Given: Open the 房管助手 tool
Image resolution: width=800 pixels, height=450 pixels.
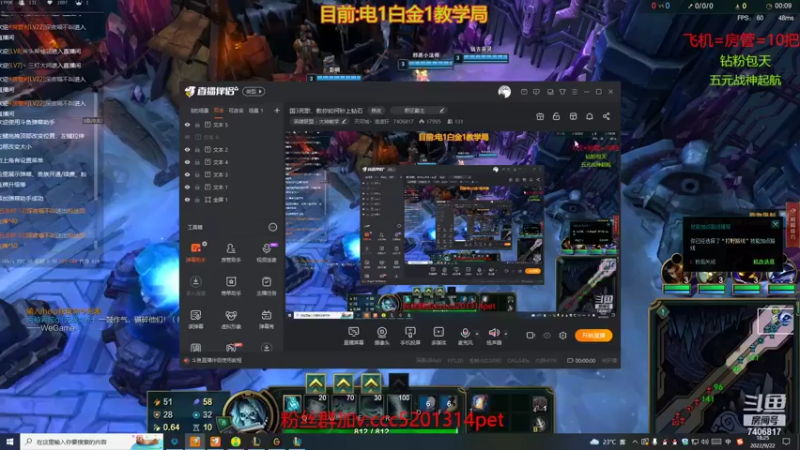Looking at the screenshot, I should click(x=231, y=252).
